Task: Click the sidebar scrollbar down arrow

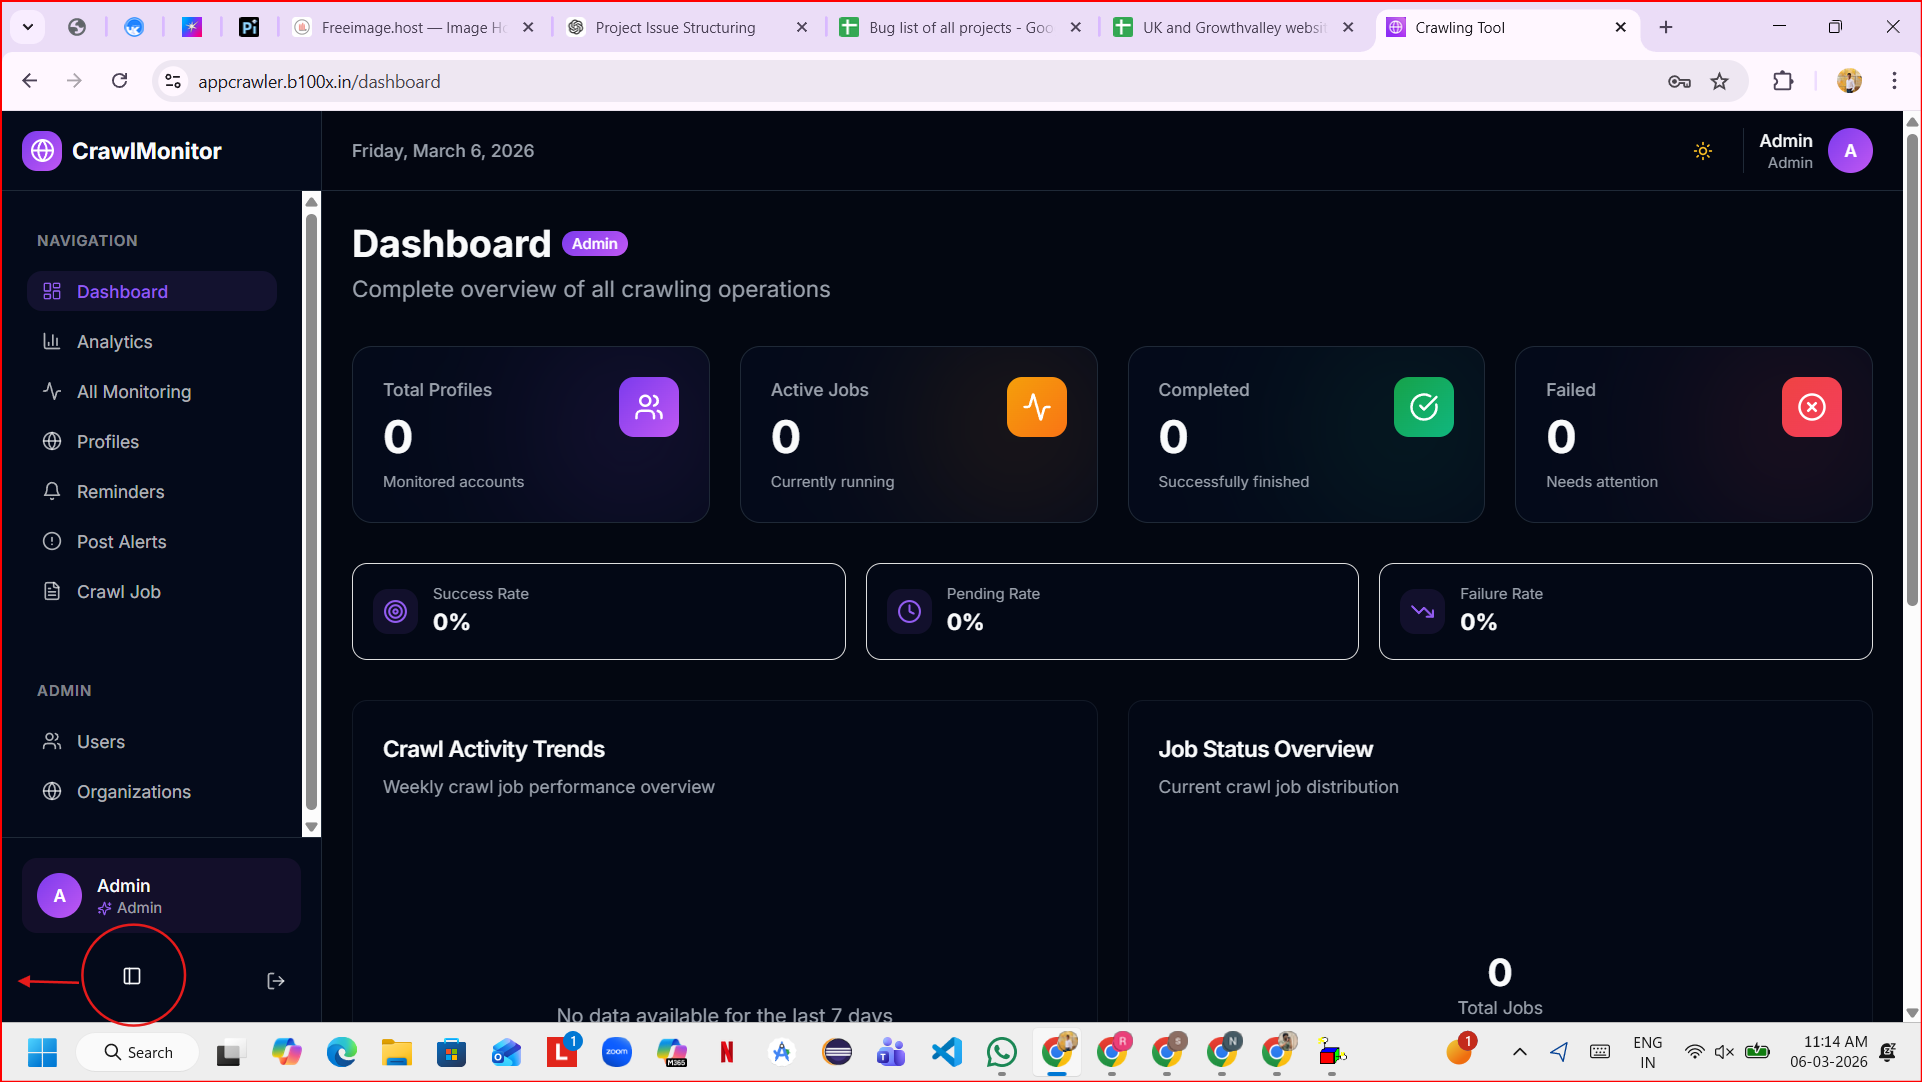Action: pyautogui.click(x=311, y=827)
